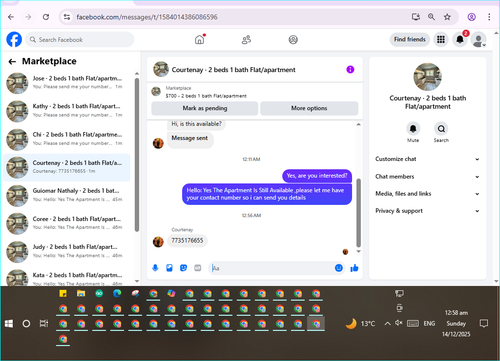This screenshot has height=361, width=500.
Task: Open the sticker picker icon
Action: coord(183,268)
